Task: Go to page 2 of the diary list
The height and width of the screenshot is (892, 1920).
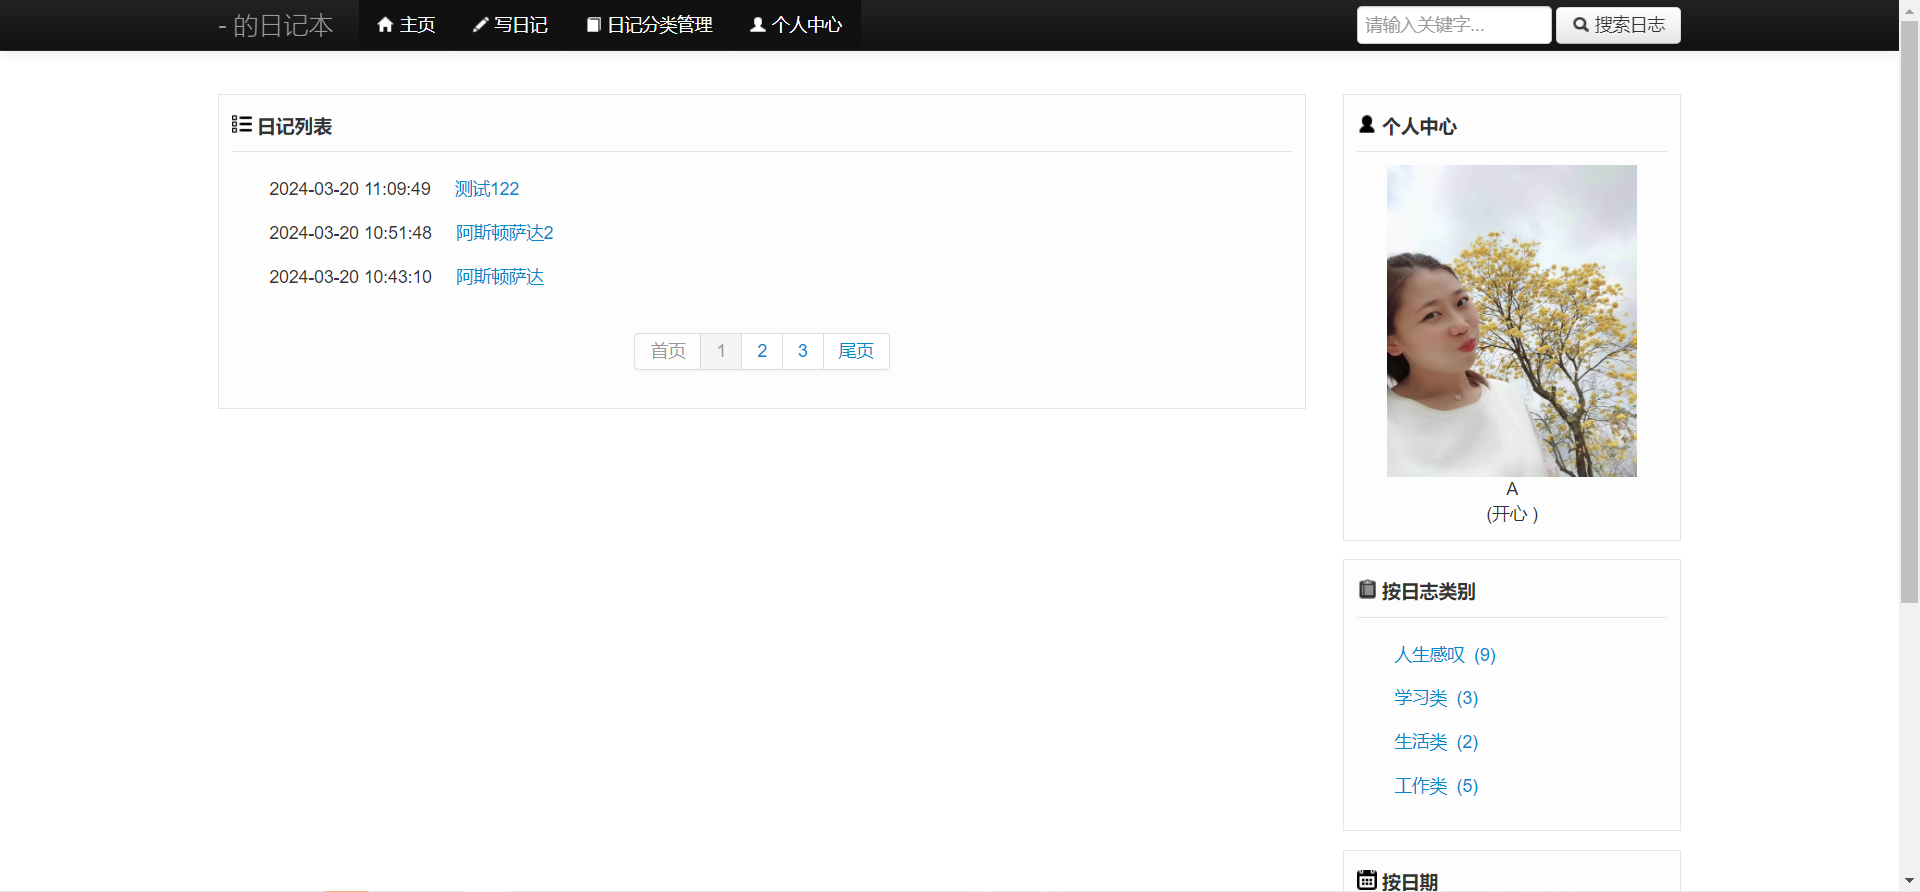Action: click(x=762, y=351)
